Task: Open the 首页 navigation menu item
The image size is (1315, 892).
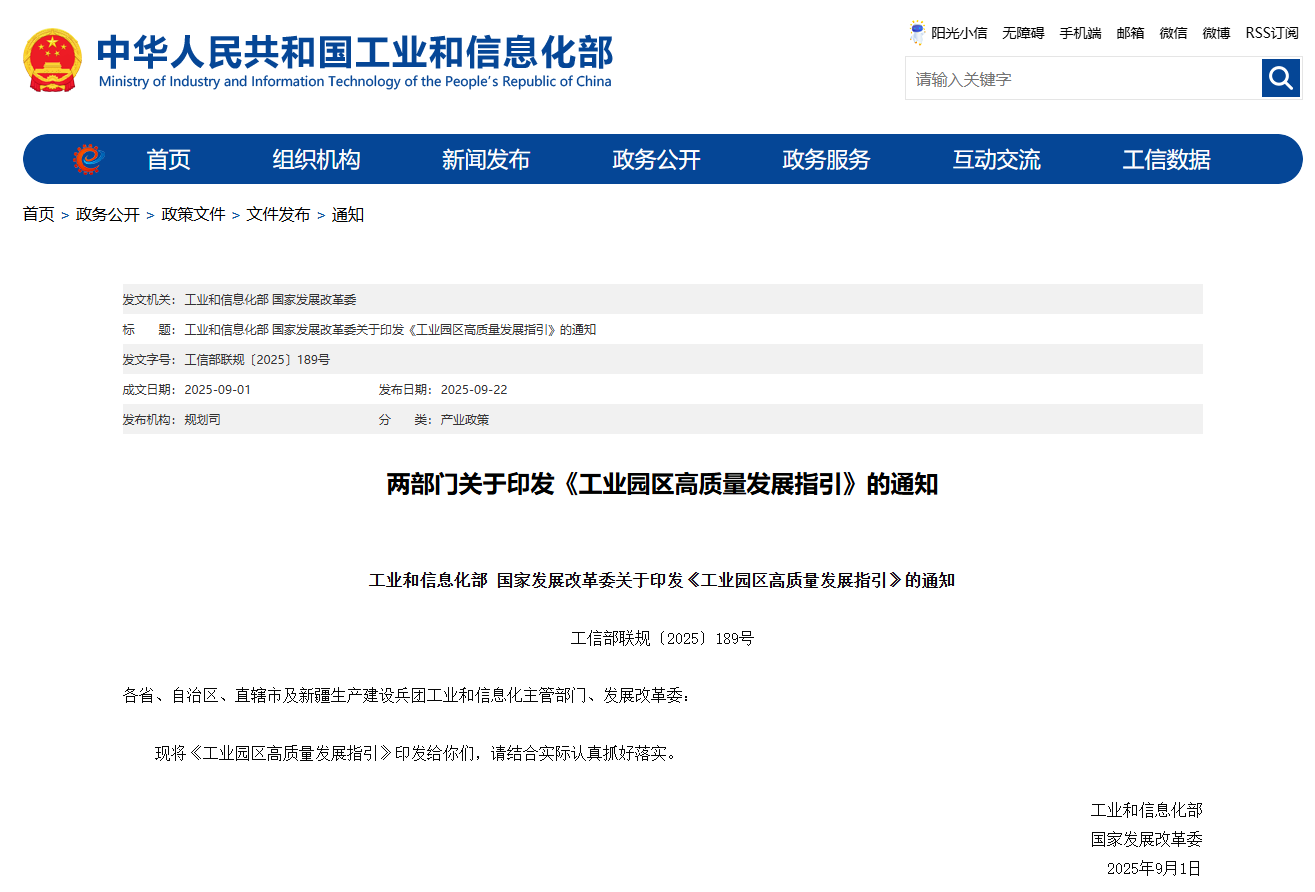Action: point(168,160)
